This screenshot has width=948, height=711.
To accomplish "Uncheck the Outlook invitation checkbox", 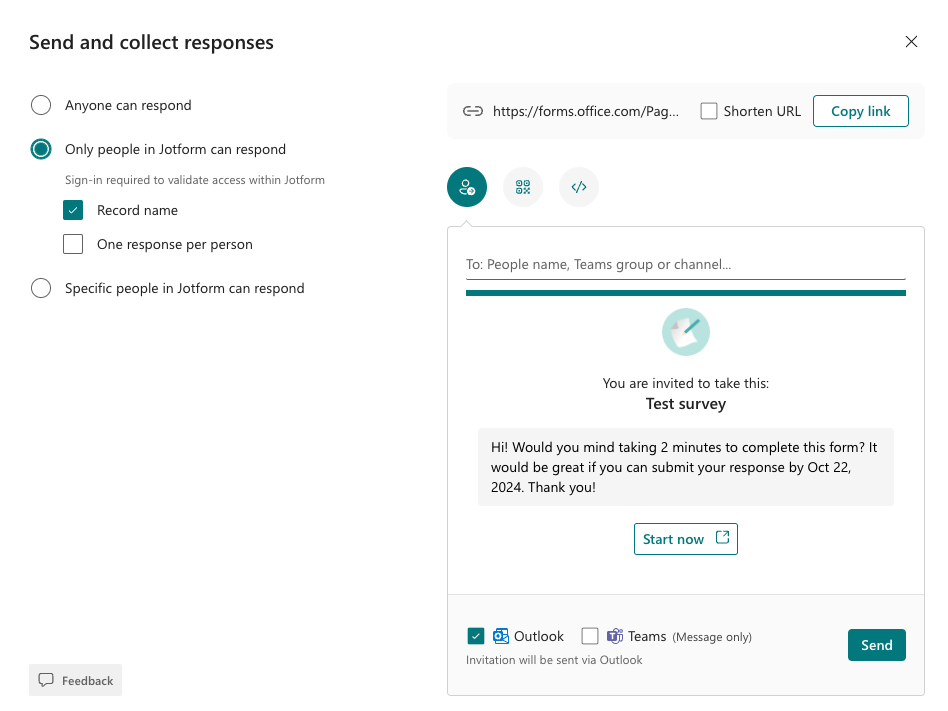I will [476, 636].
